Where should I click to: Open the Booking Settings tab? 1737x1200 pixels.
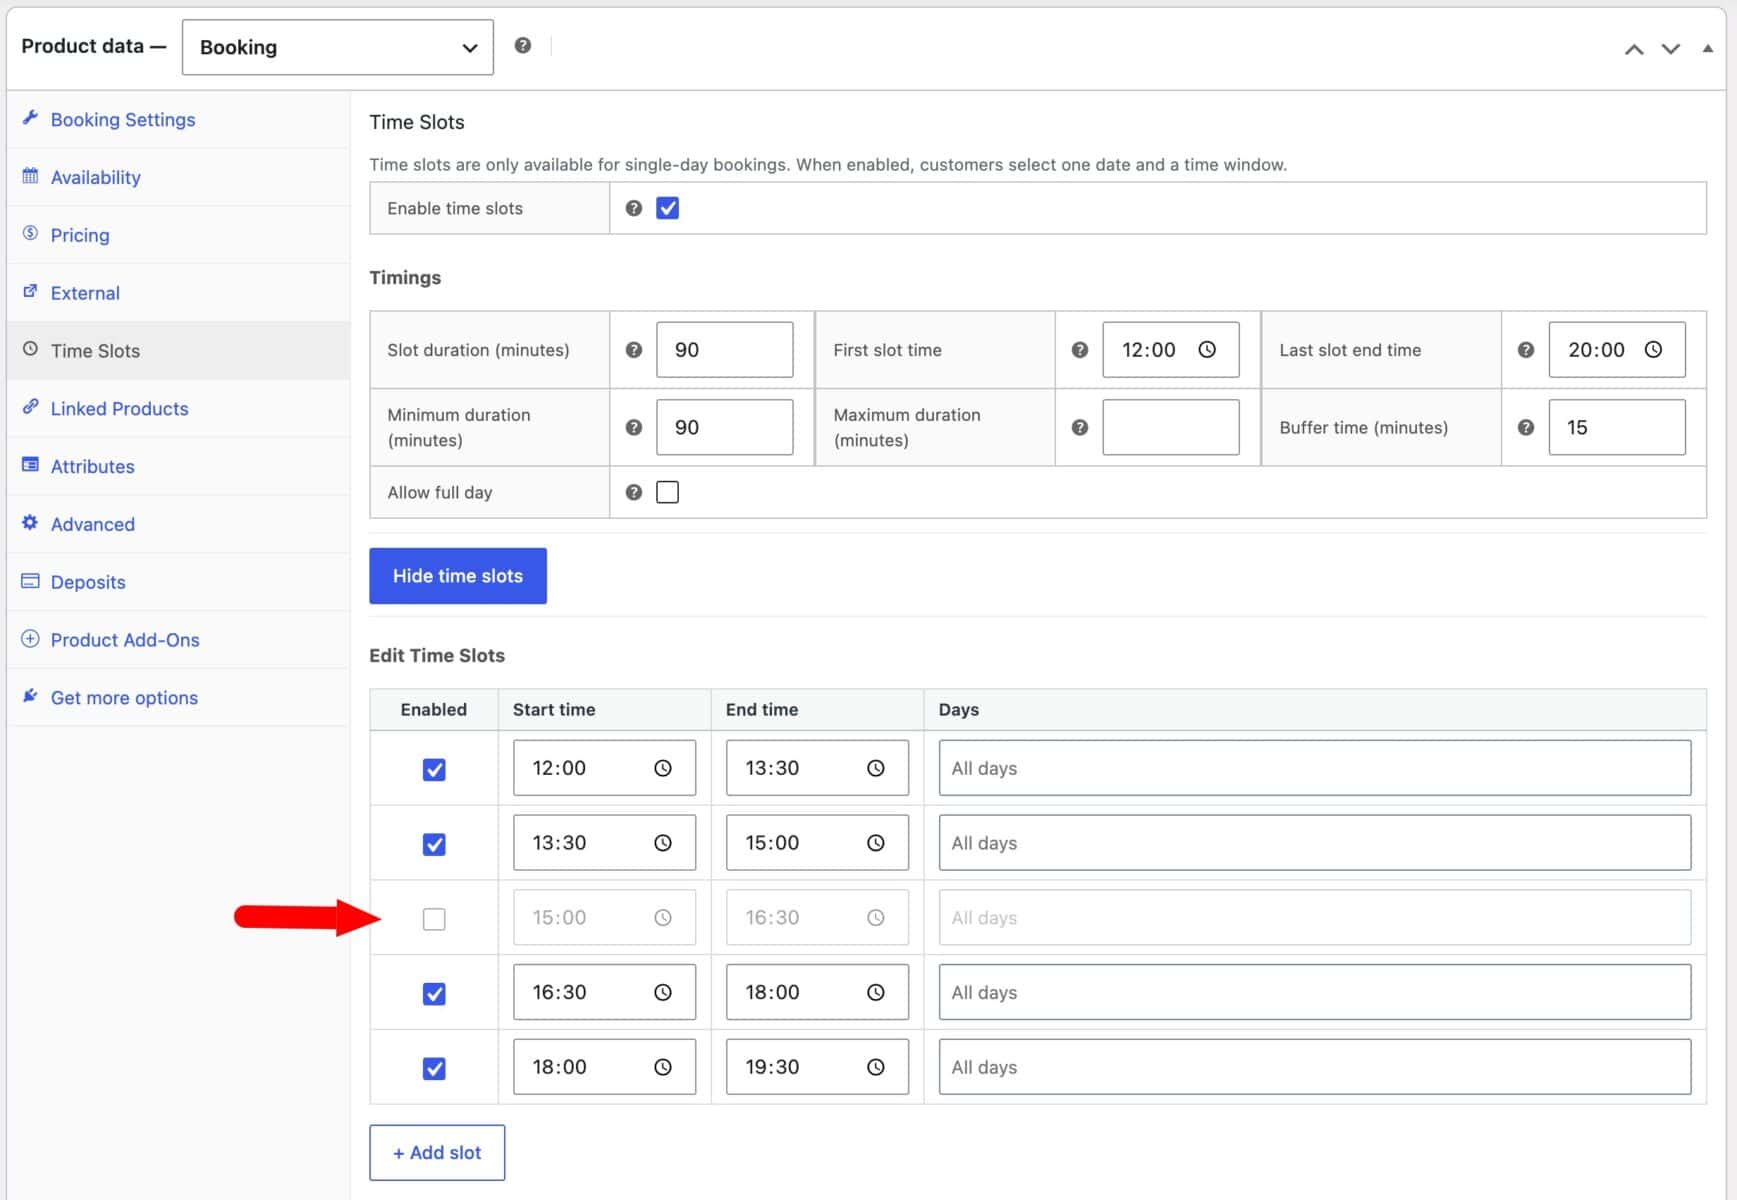pos(178,119)
